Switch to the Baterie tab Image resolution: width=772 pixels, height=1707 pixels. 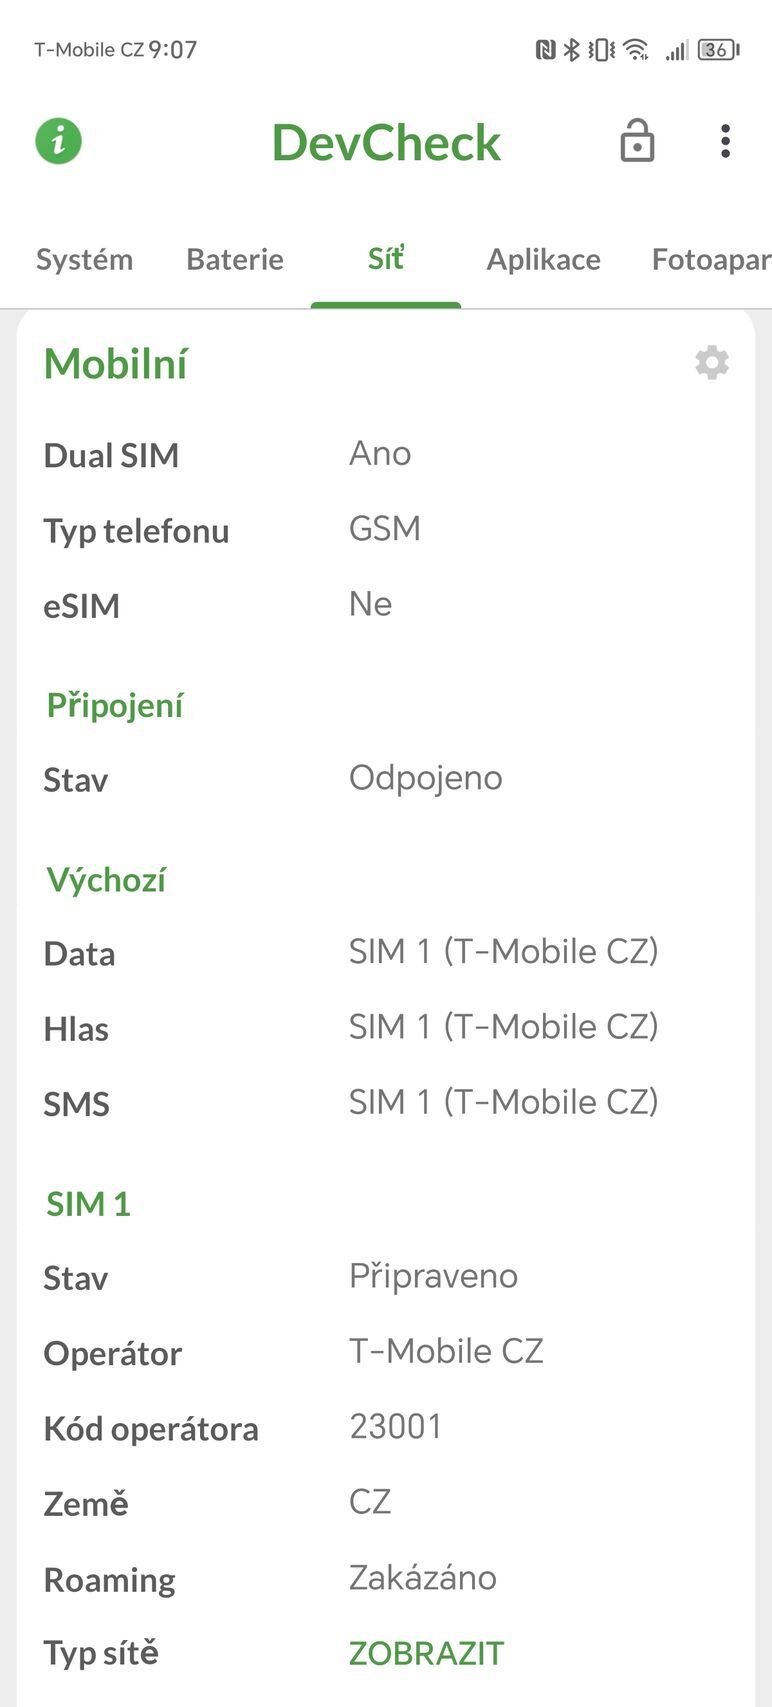tap(235, 259)
